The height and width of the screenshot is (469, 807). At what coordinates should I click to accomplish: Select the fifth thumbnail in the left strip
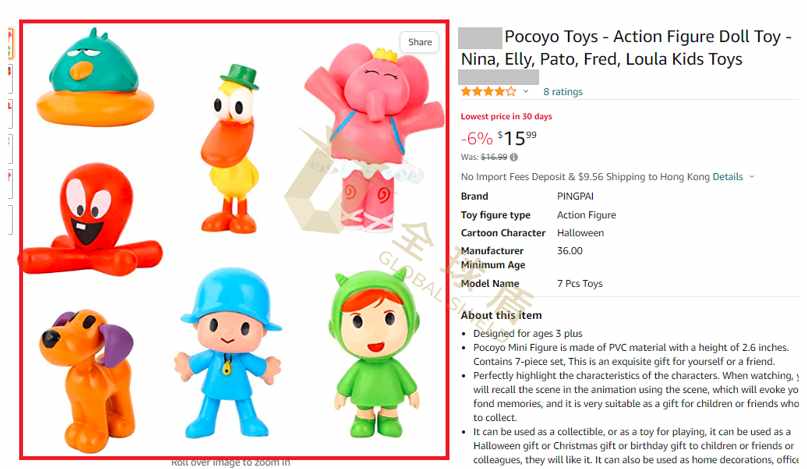pyautogui.click(x=10, y=184)
